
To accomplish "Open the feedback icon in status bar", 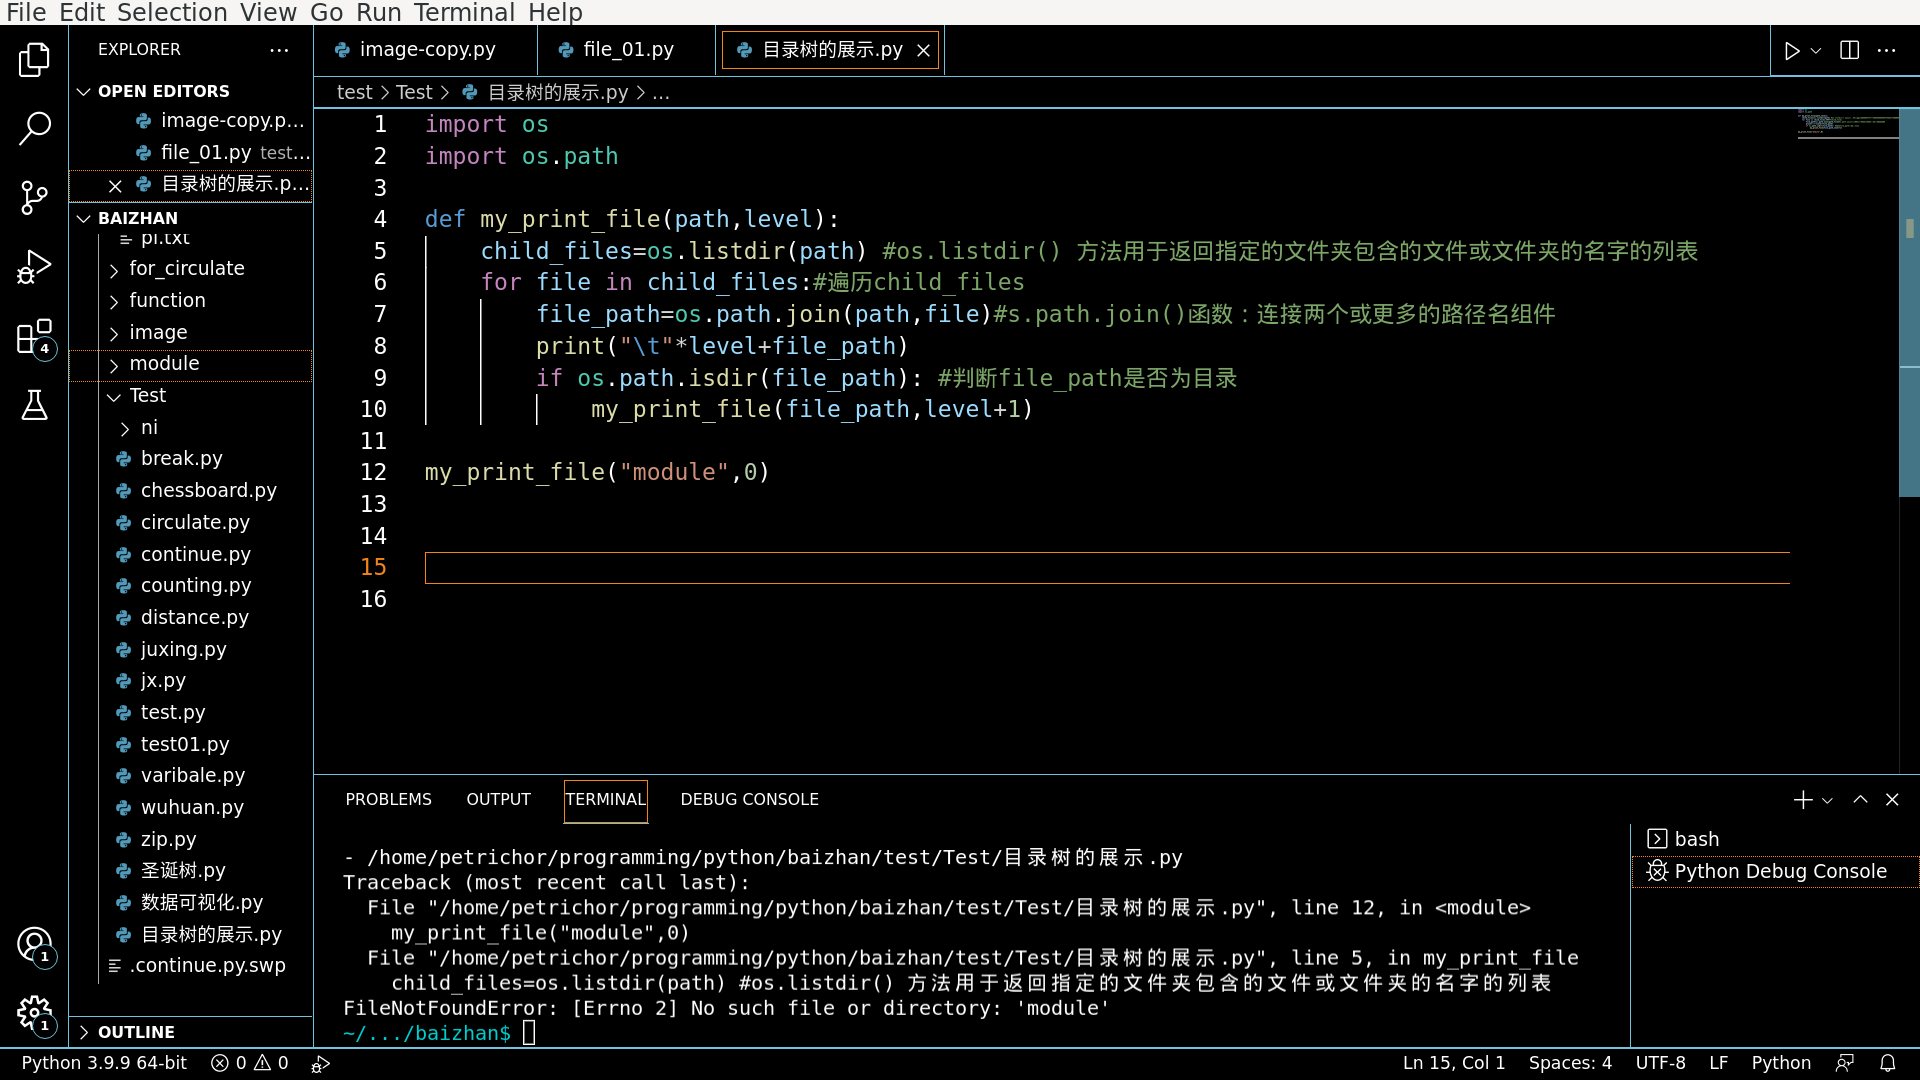I will tap(1845, 1063).
